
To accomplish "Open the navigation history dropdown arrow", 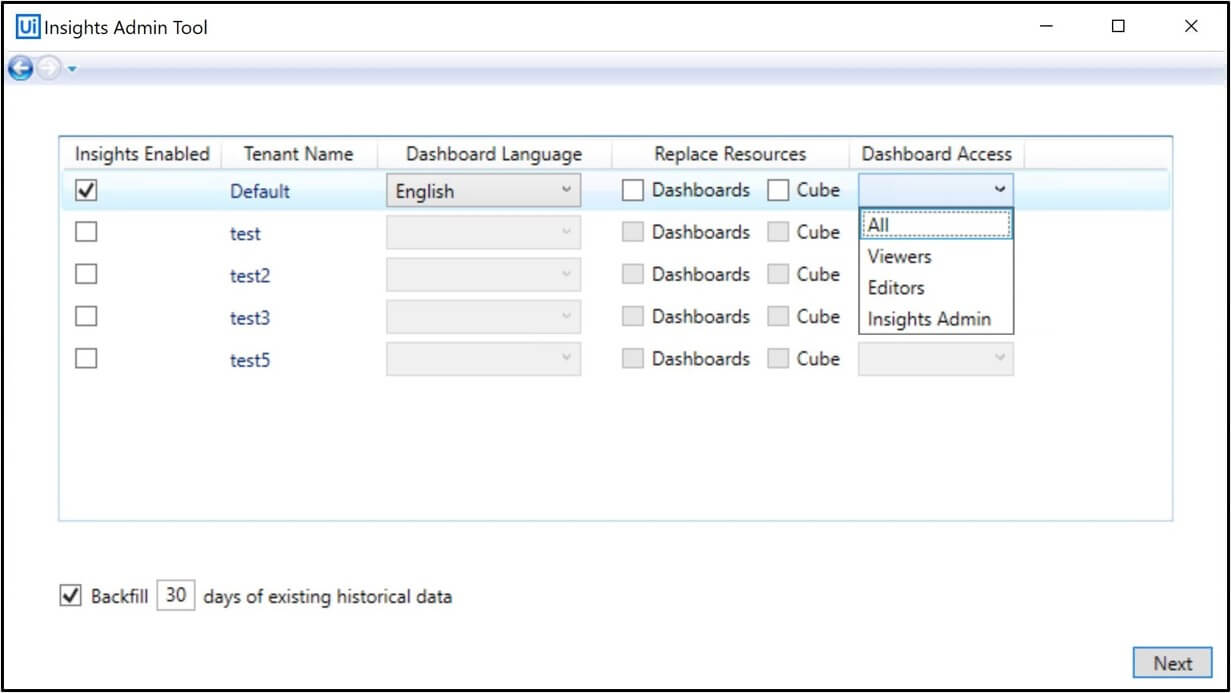I will 72,70.
